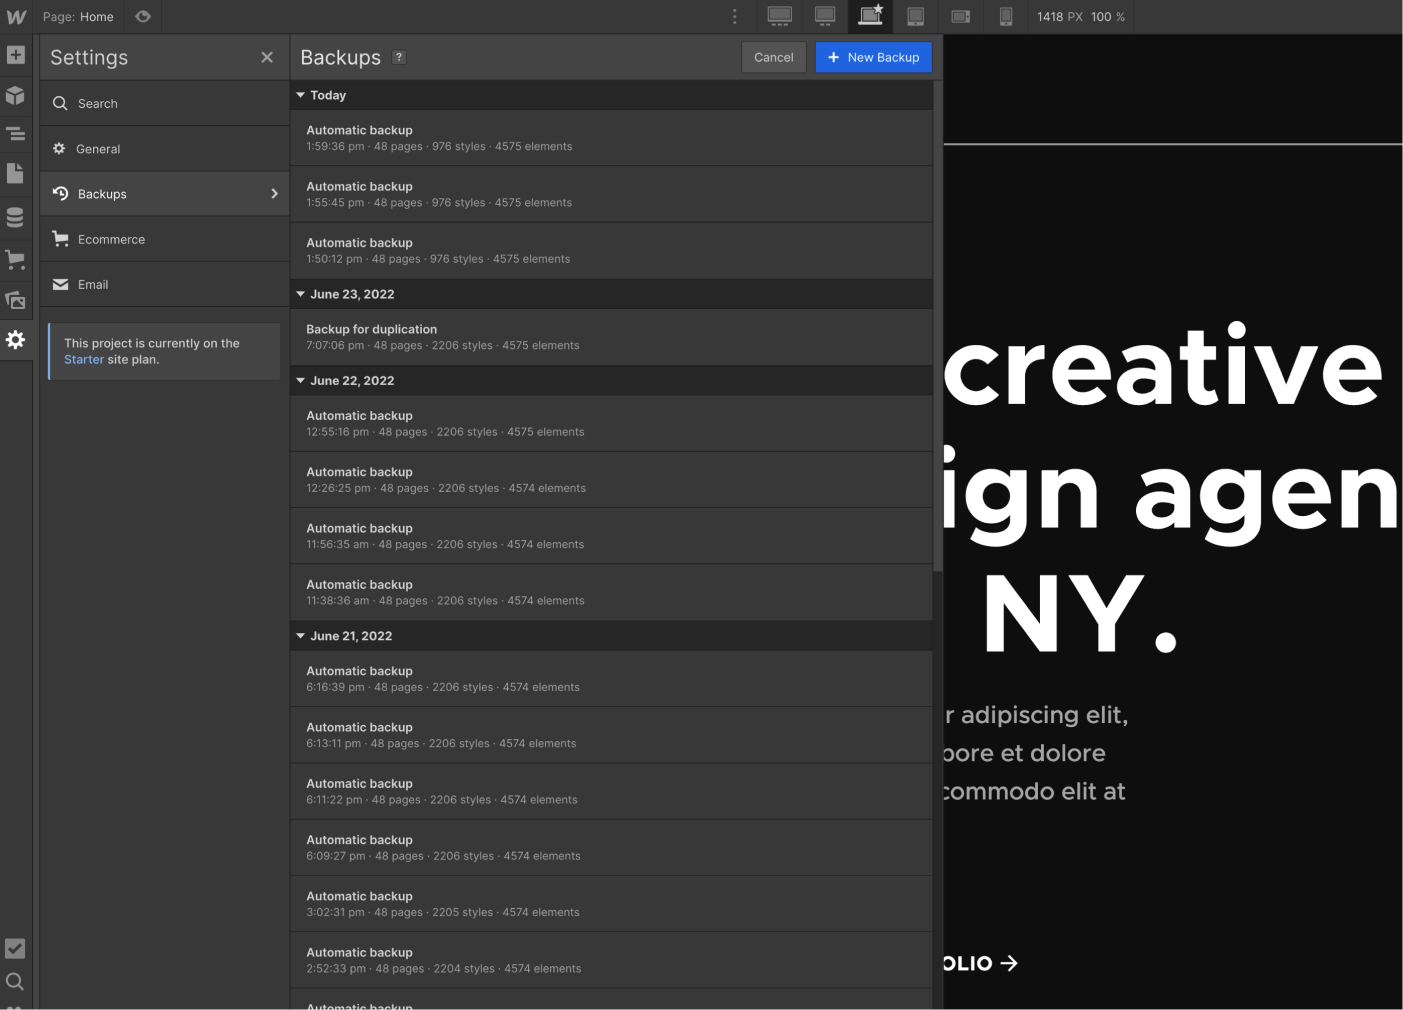Open General settings

(x=165, y=149)
